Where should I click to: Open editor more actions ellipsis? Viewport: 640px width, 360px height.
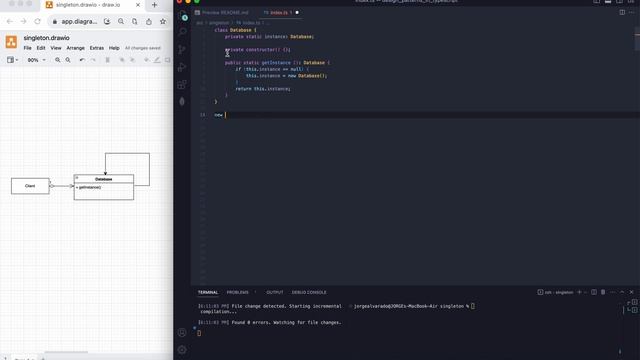[x=632, y=12]
